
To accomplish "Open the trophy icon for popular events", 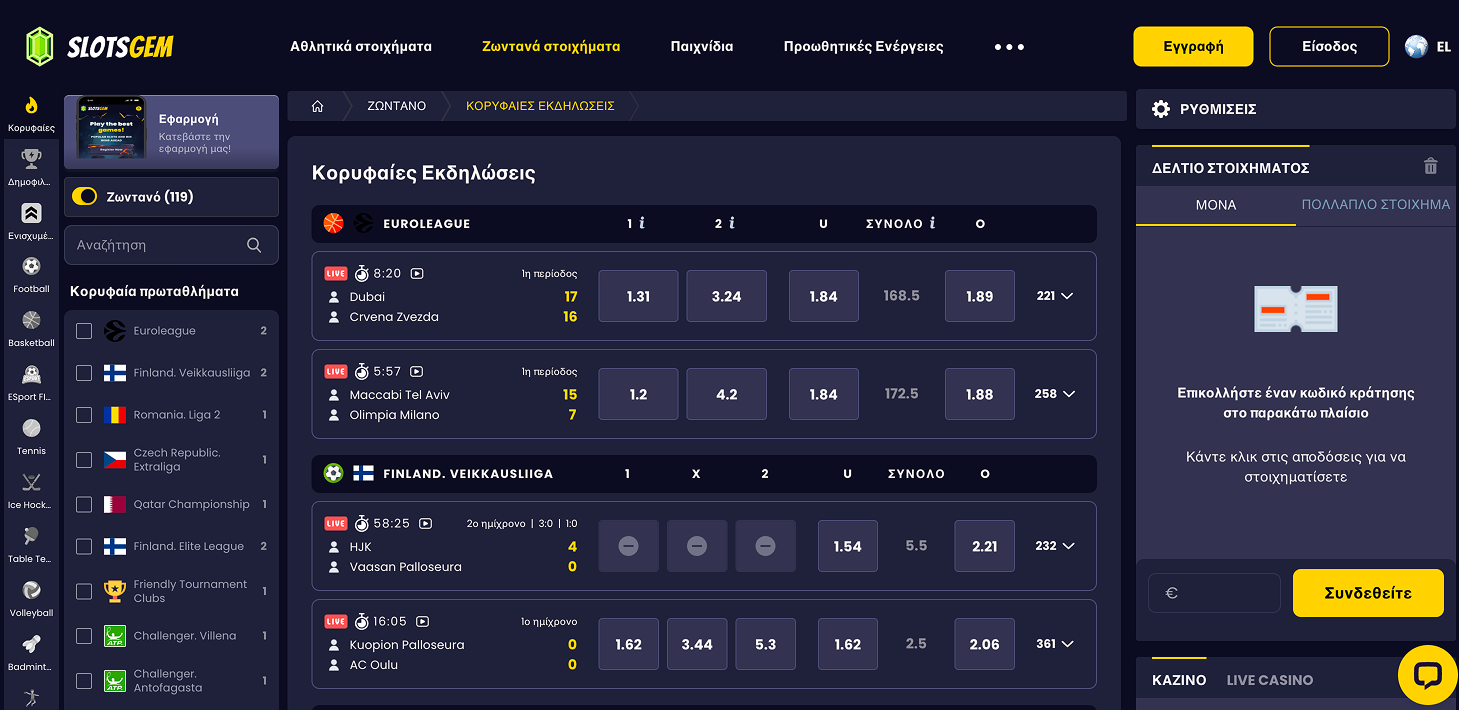I will pyautogui.click(x=31, y=159).
